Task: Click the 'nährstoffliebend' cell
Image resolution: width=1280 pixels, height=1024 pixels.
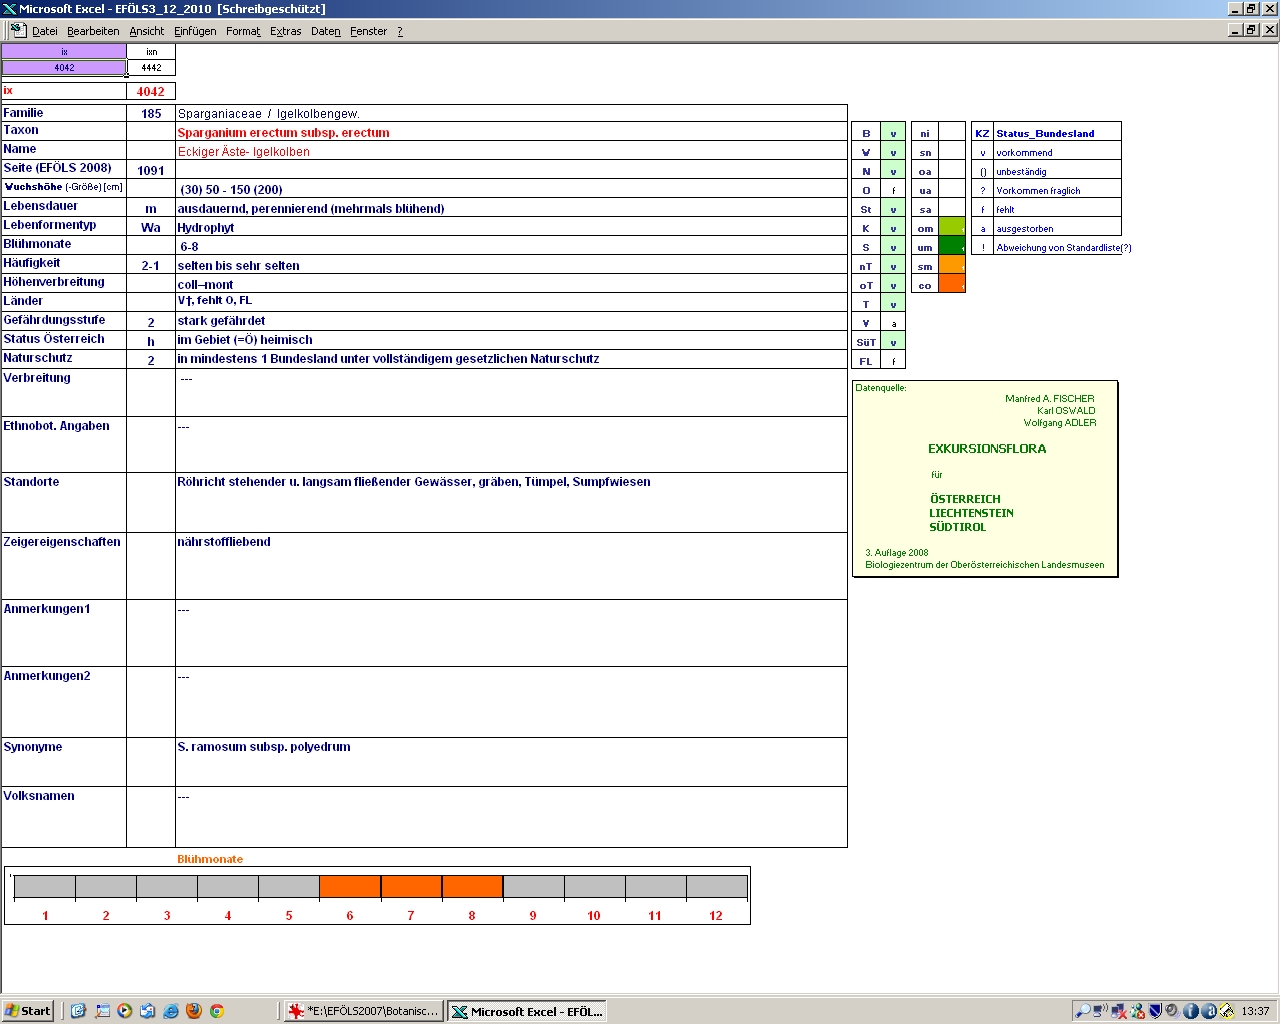Action: point(511,566)
